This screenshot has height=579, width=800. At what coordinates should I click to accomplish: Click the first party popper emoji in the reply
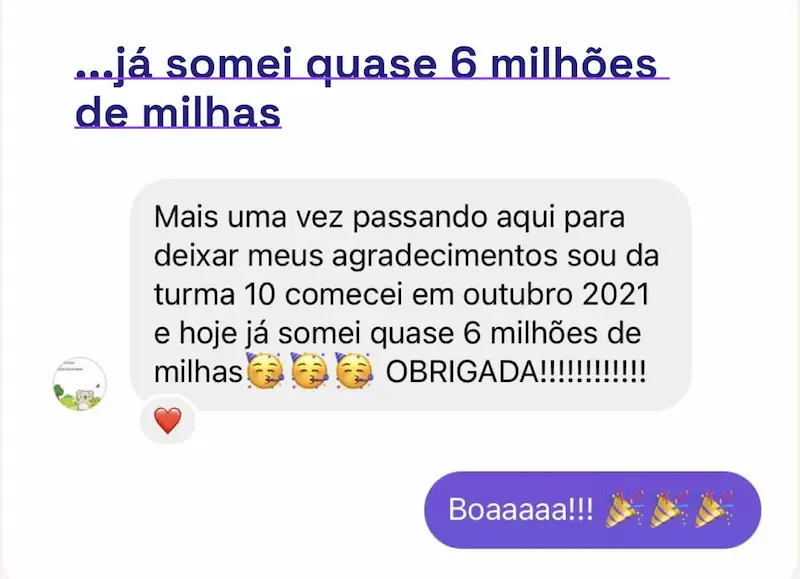tap(623, 509)
